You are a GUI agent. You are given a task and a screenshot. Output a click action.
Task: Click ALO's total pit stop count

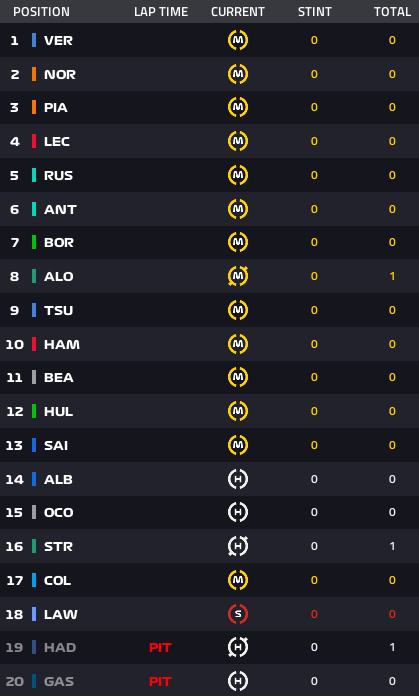point(392,277)
